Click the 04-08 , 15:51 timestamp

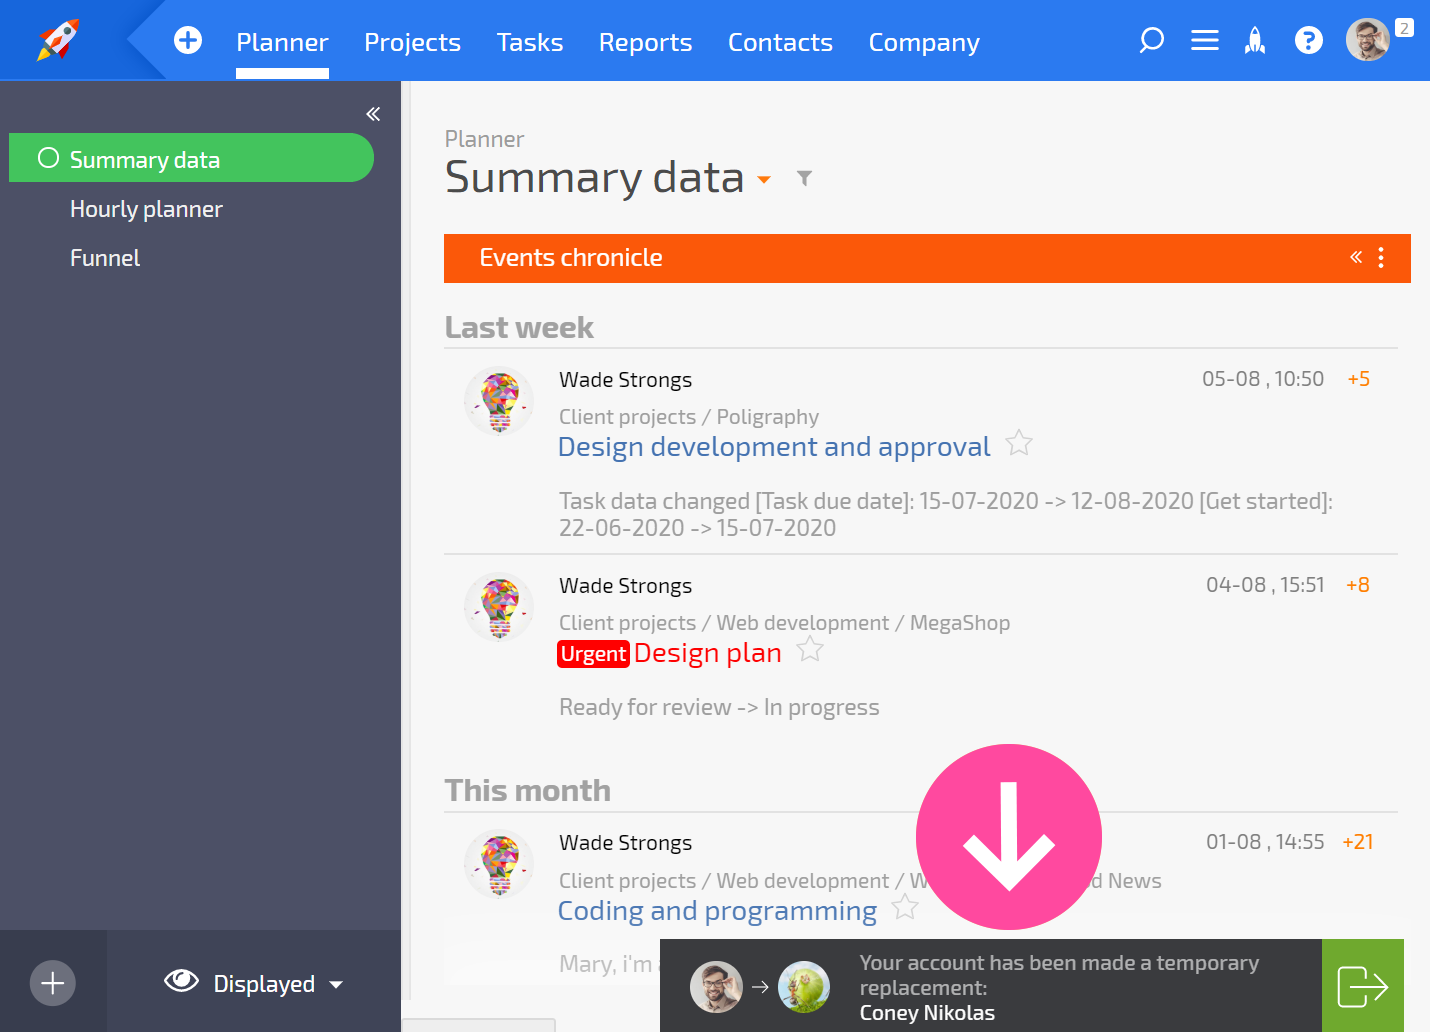click(1265, 585)
